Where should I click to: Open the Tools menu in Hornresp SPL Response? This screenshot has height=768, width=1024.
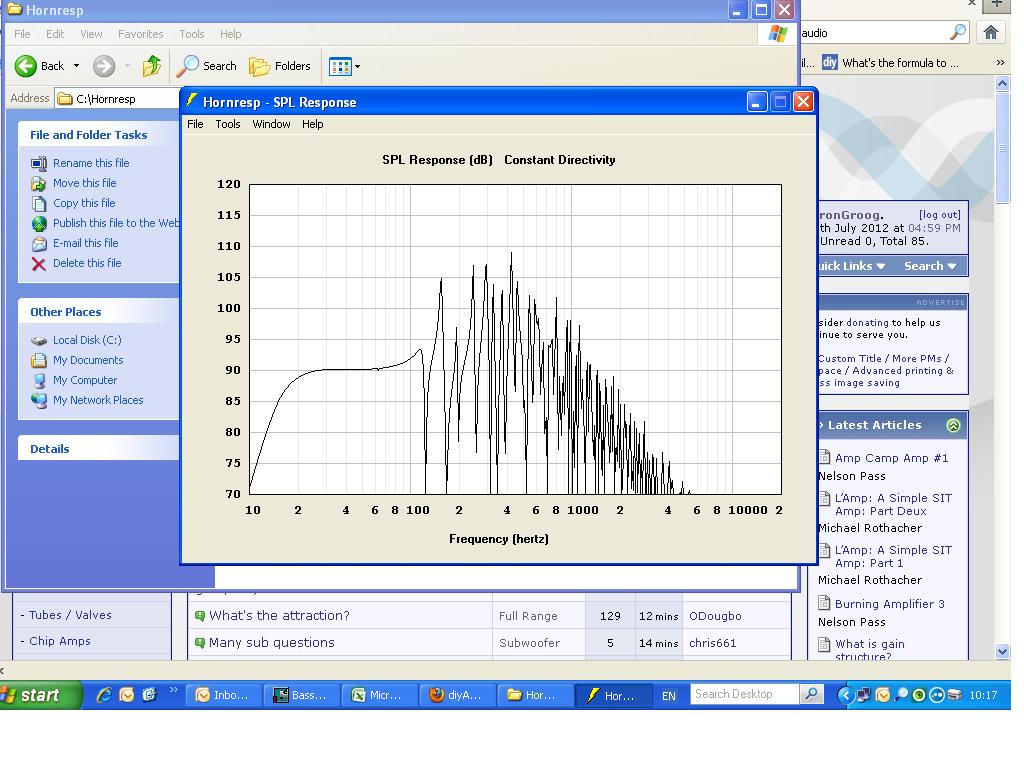(x=228, y=124)
